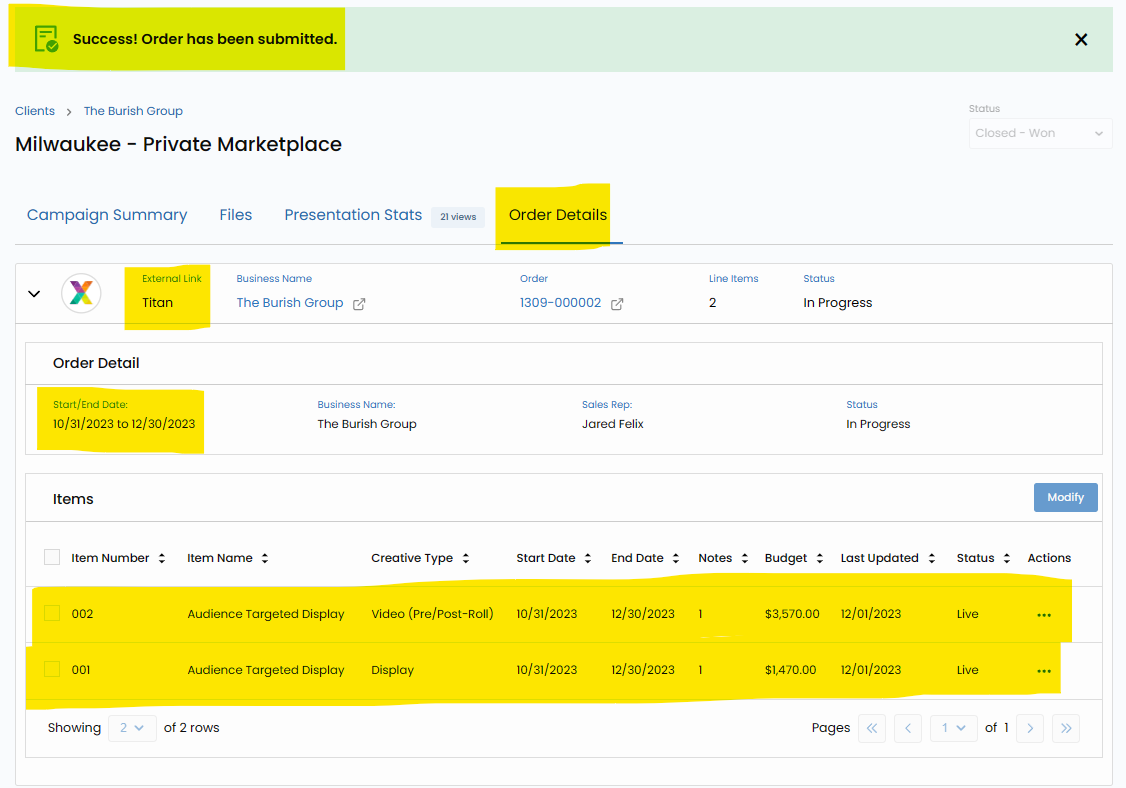Open external link icon beside The Burish Group
The width and height of the screenshot is (1126, 788).
pos(359,304)
